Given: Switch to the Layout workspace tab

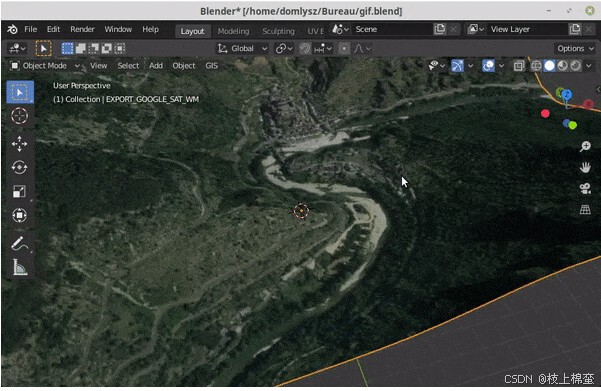Looking at the screenshot, I should coord(192,31).
